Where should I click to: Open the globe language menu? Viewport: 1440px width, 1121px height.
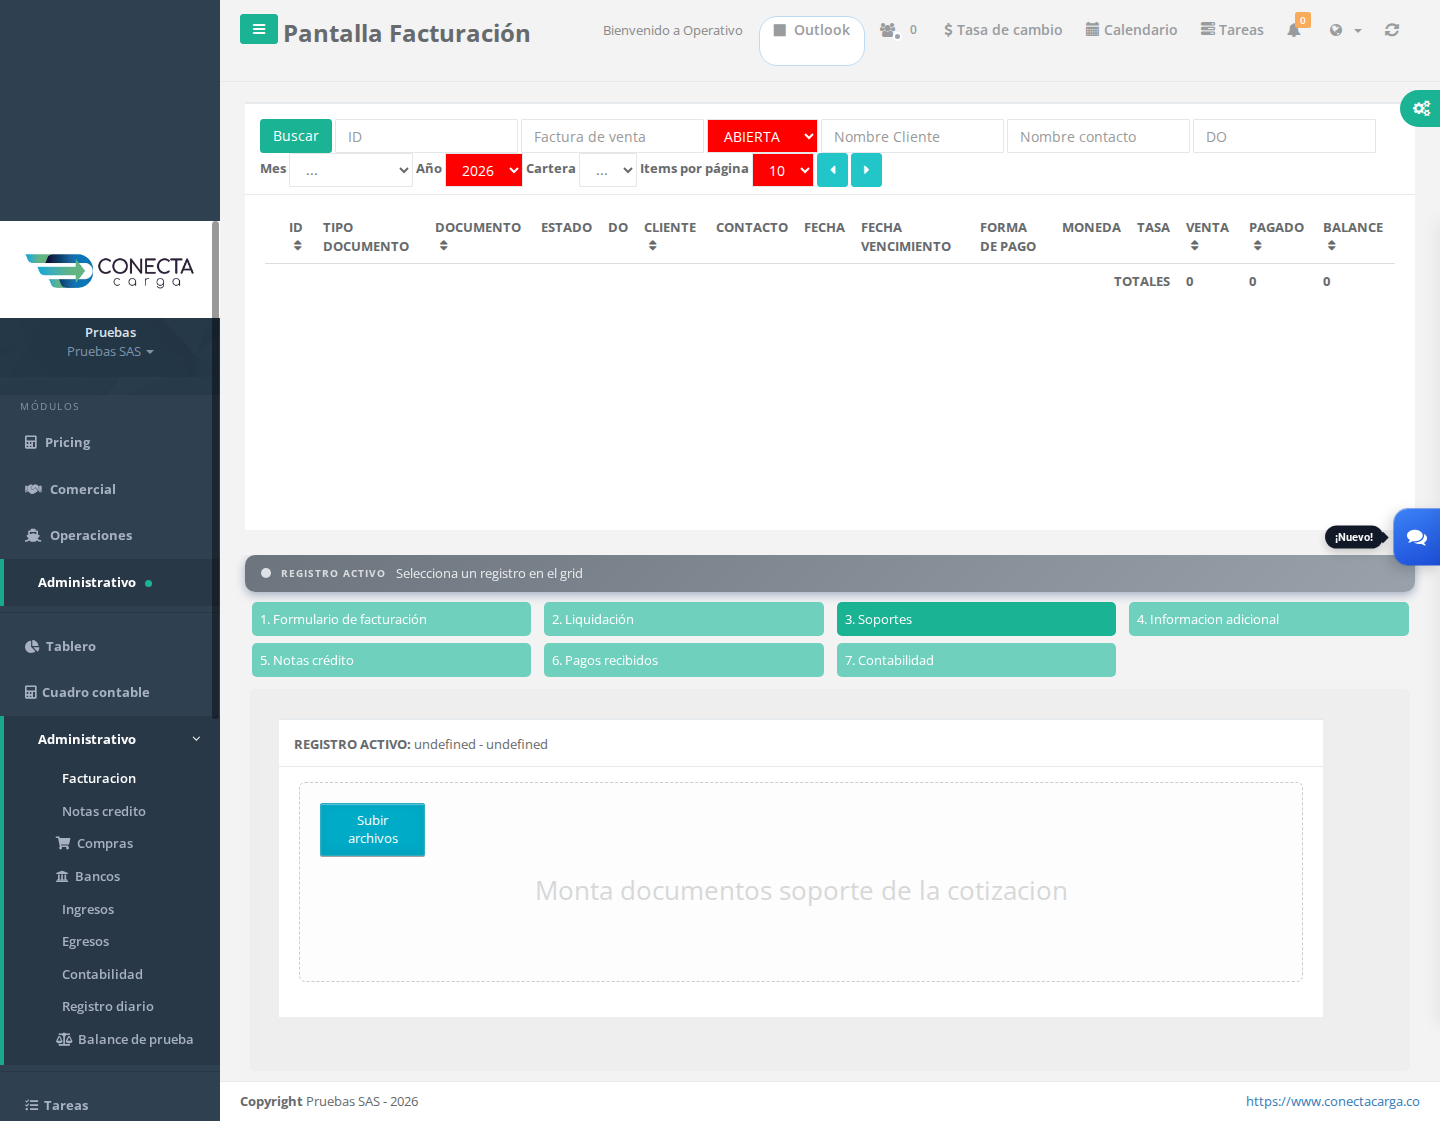[x=1345, y=30]
